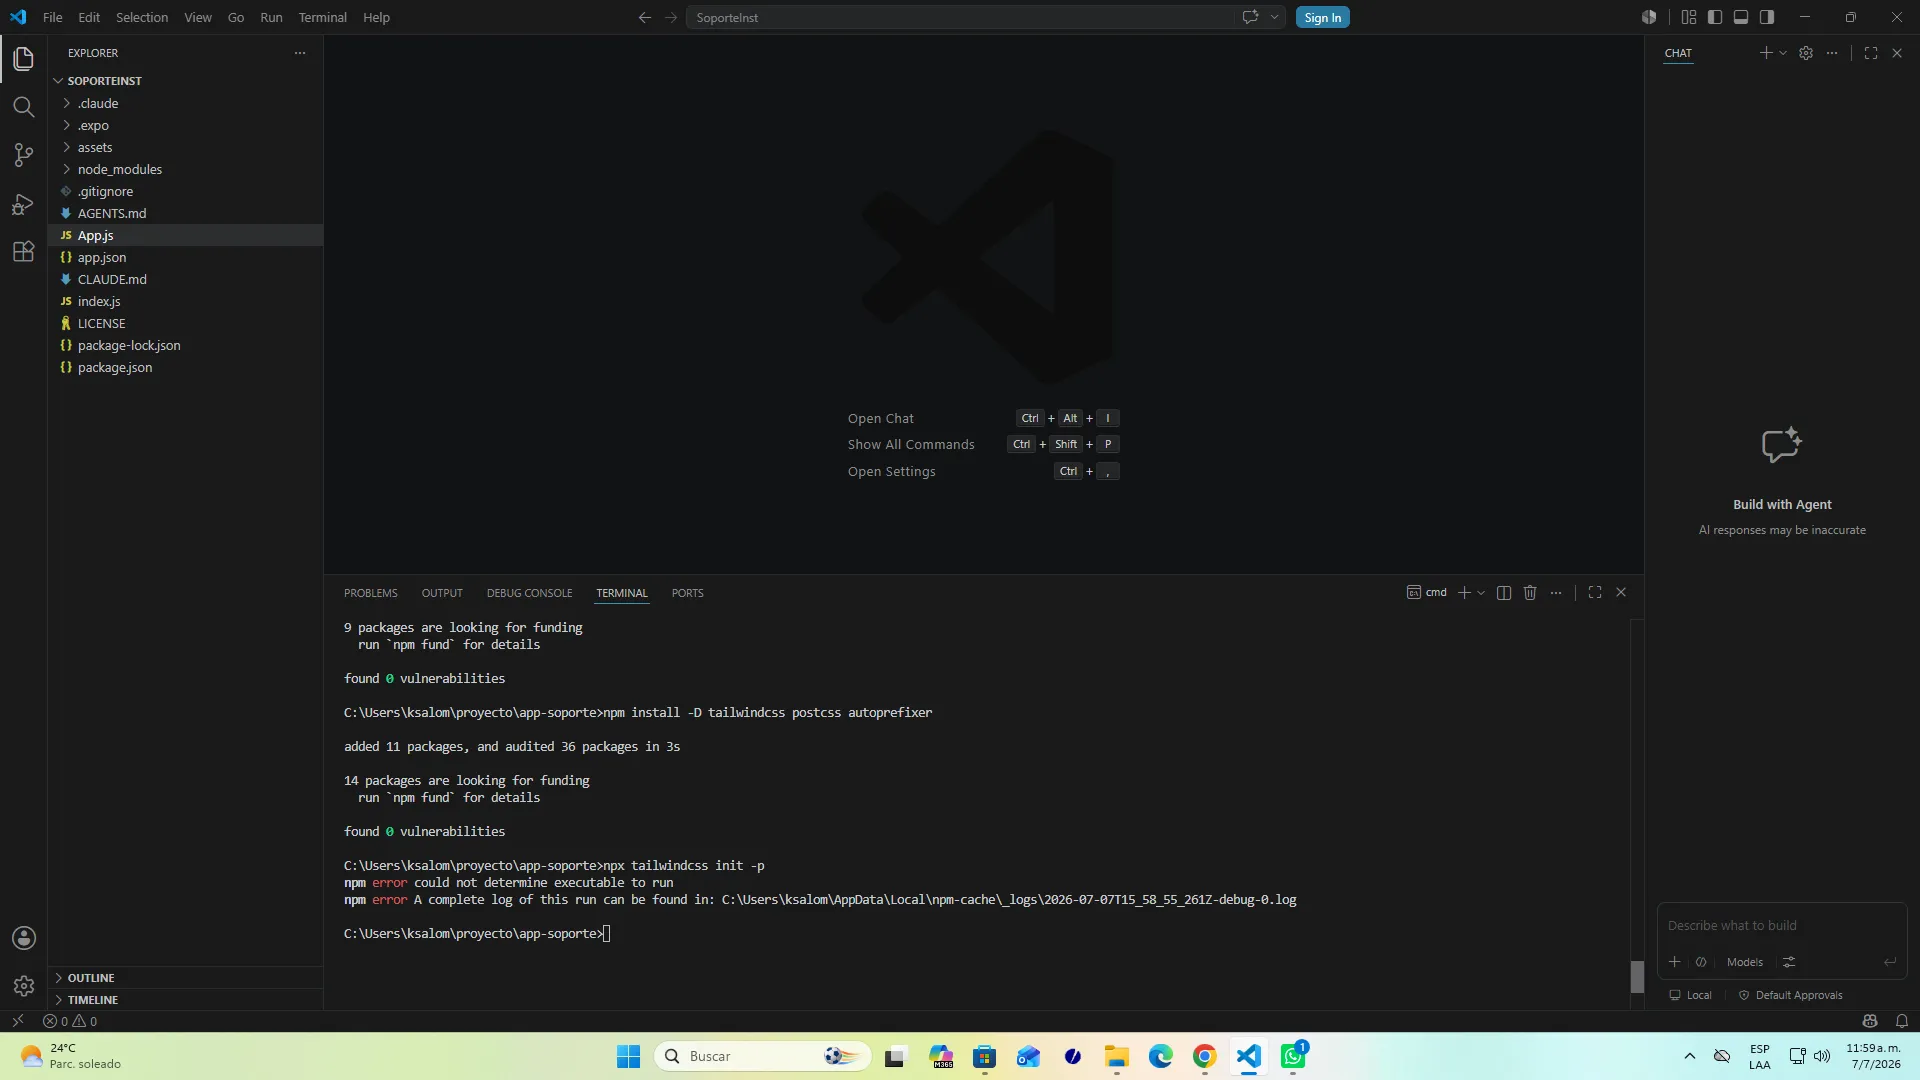
Task: Click errors and warnings counter in status bar
Action: tap(70, 1021)
